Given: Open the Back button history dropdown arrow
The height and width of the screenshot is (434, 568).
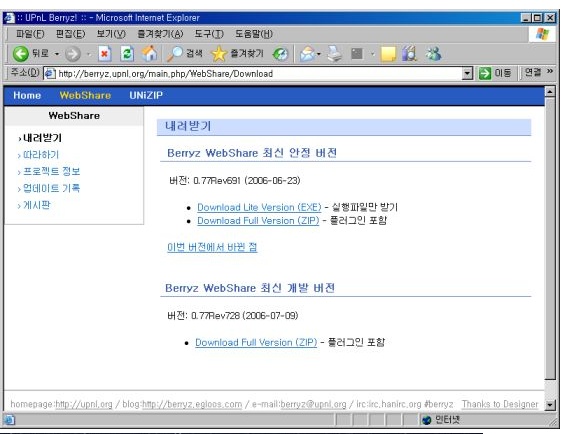Looking at the screenshot, I should pyautogui.click(x=57, y=54).
